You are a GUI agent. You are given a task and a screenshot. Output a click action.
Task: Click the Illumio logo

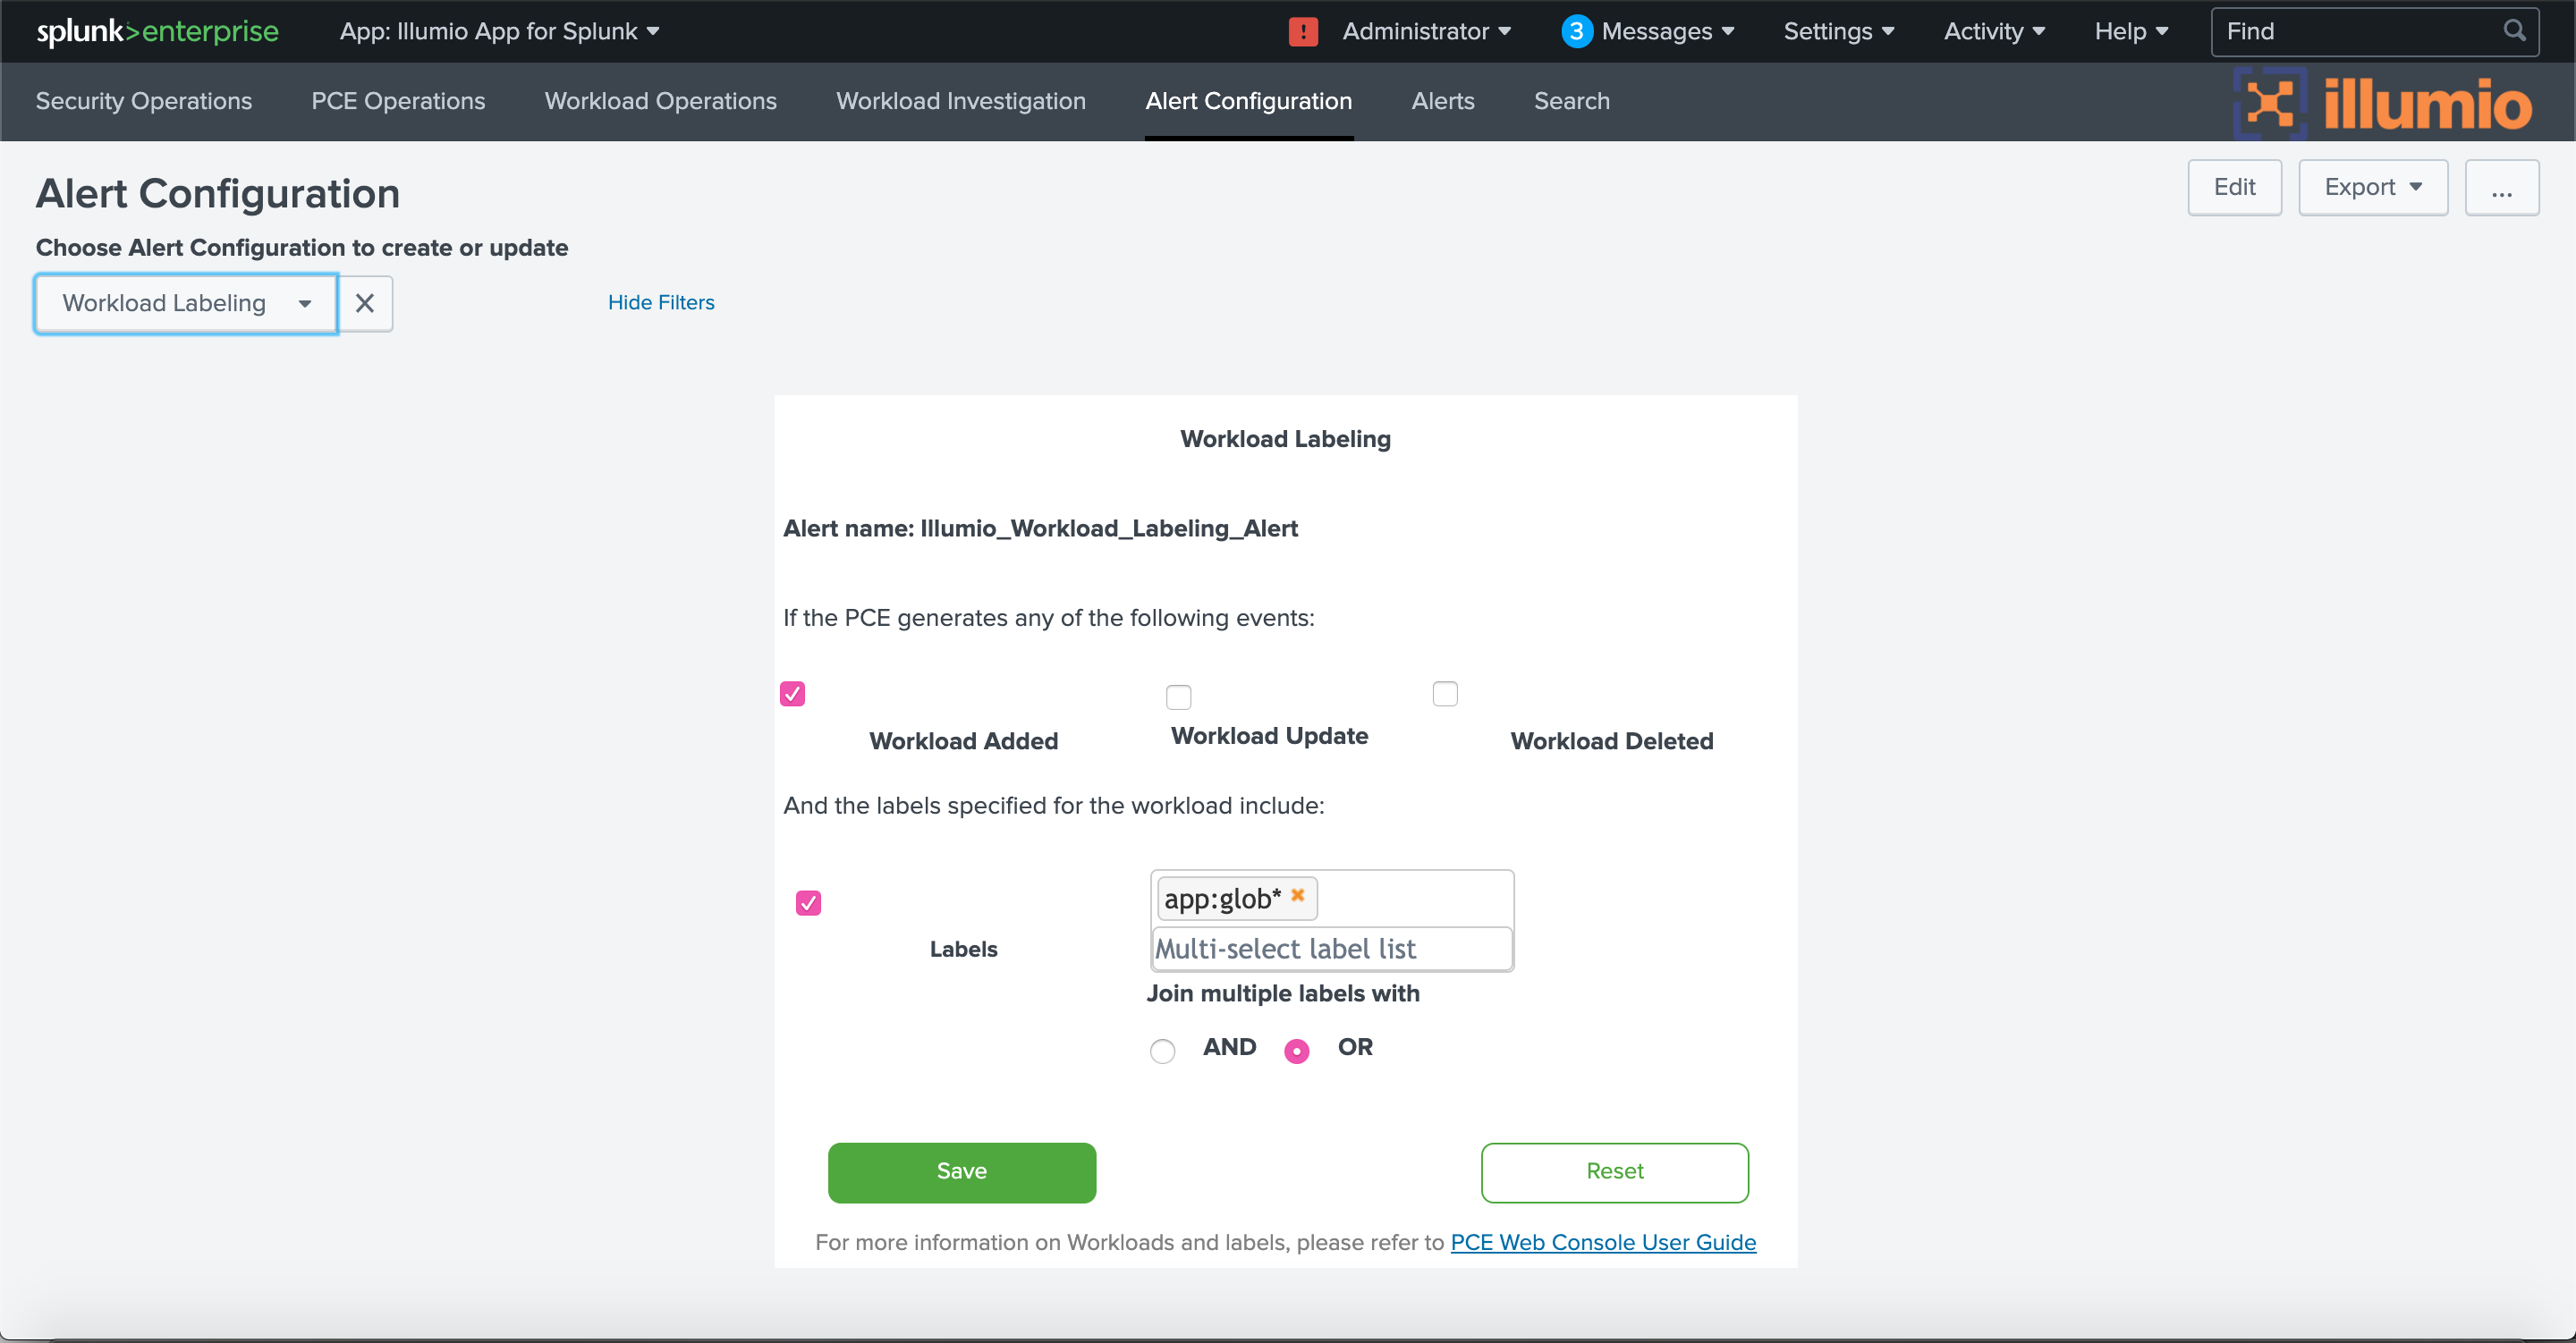[x=2383, y=103]
